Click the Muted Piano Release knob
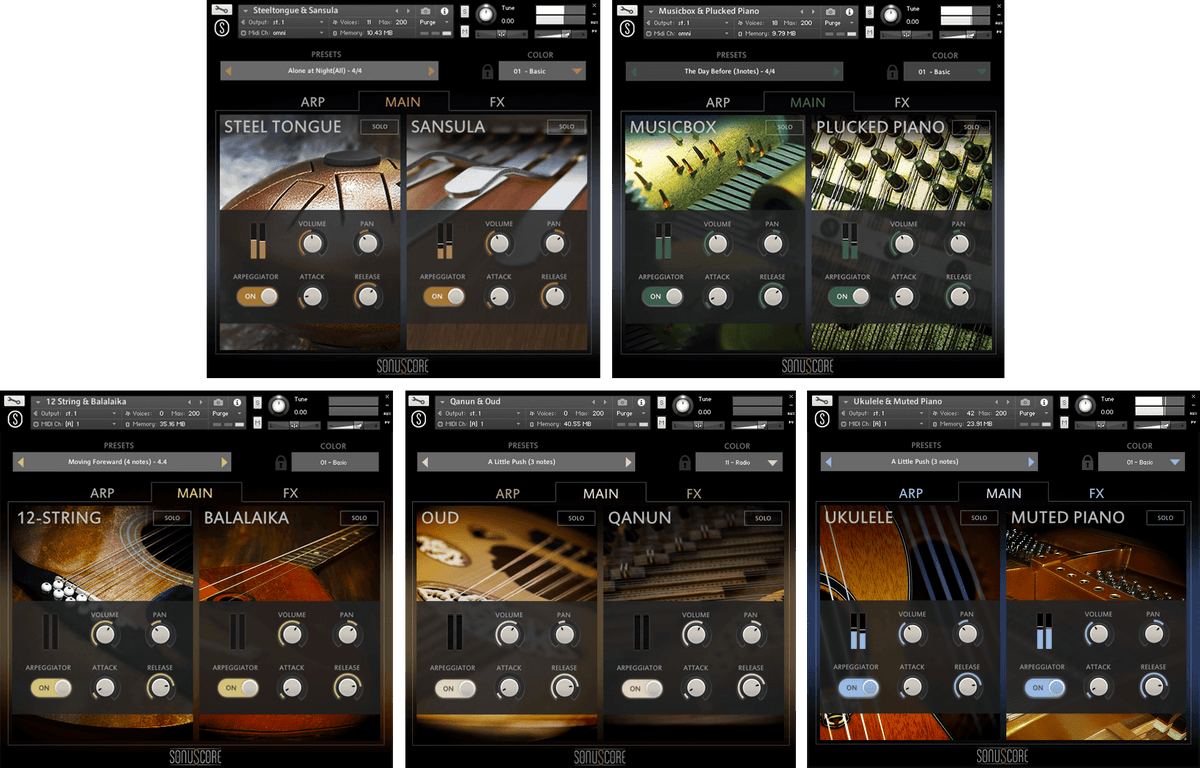Screen dimensions: 1200x768 [1154, 686]
